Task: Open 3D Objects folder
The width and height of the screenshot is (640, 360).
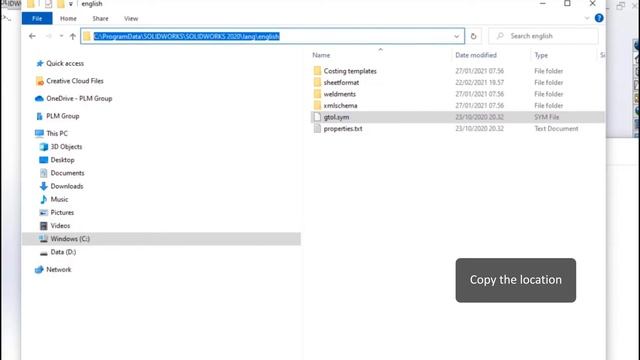Action: pyautogui.click(x=66, y=147)
